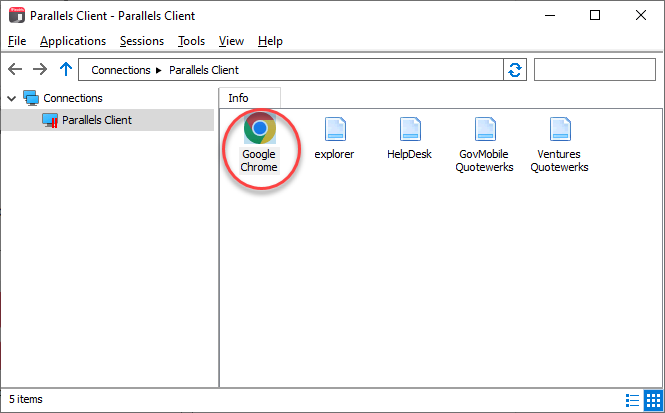Switch to icon grid view
665x413 pixels.
(x=653, y=400)
